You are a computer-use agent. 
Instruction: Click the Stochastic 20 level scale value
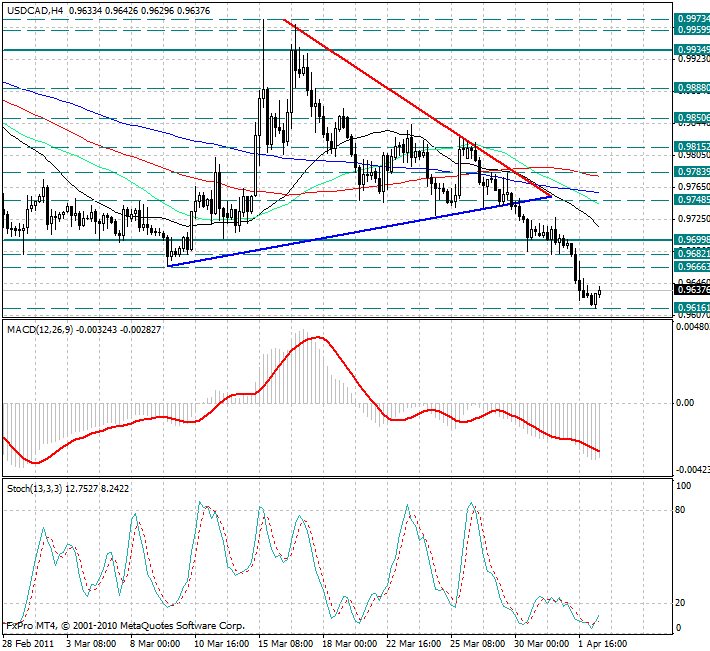coord(680,603)
